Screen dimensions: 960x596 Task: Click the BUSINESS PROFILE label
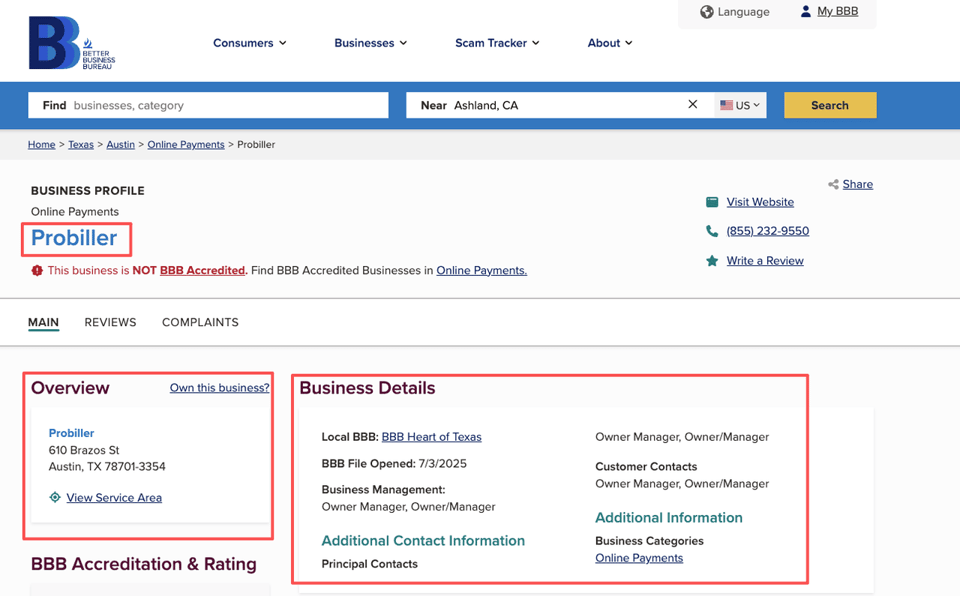(x=88, y=190)
